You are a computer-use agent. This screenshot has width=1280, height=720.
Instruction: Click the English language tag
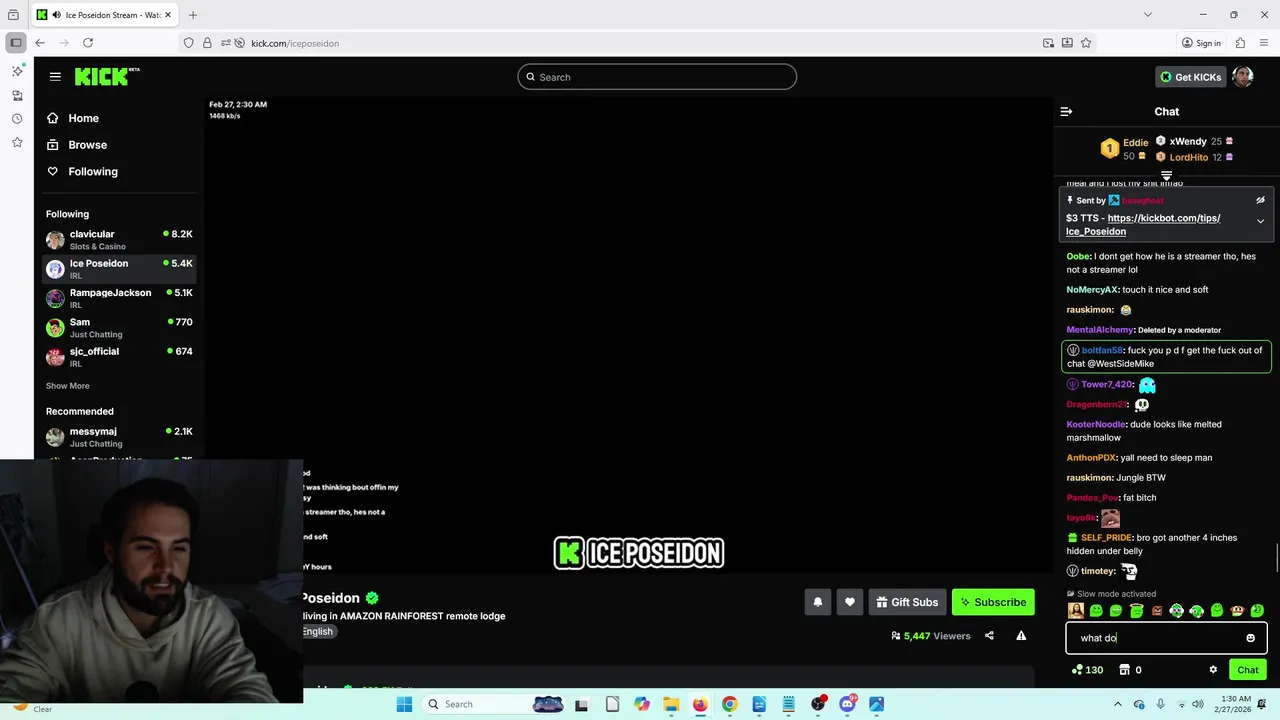click(x=316, y=632)
